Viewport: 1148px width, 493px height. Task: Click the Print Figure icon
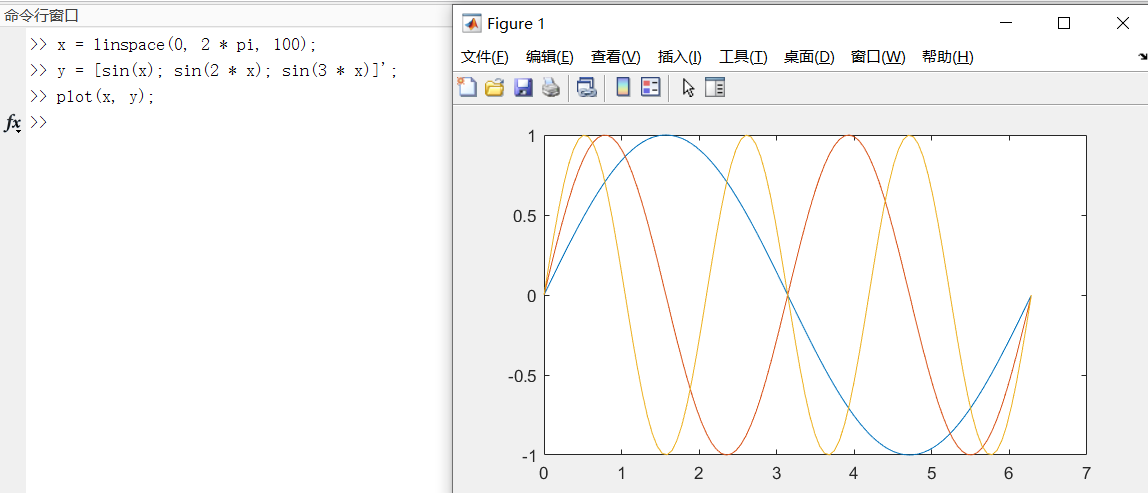551,88
